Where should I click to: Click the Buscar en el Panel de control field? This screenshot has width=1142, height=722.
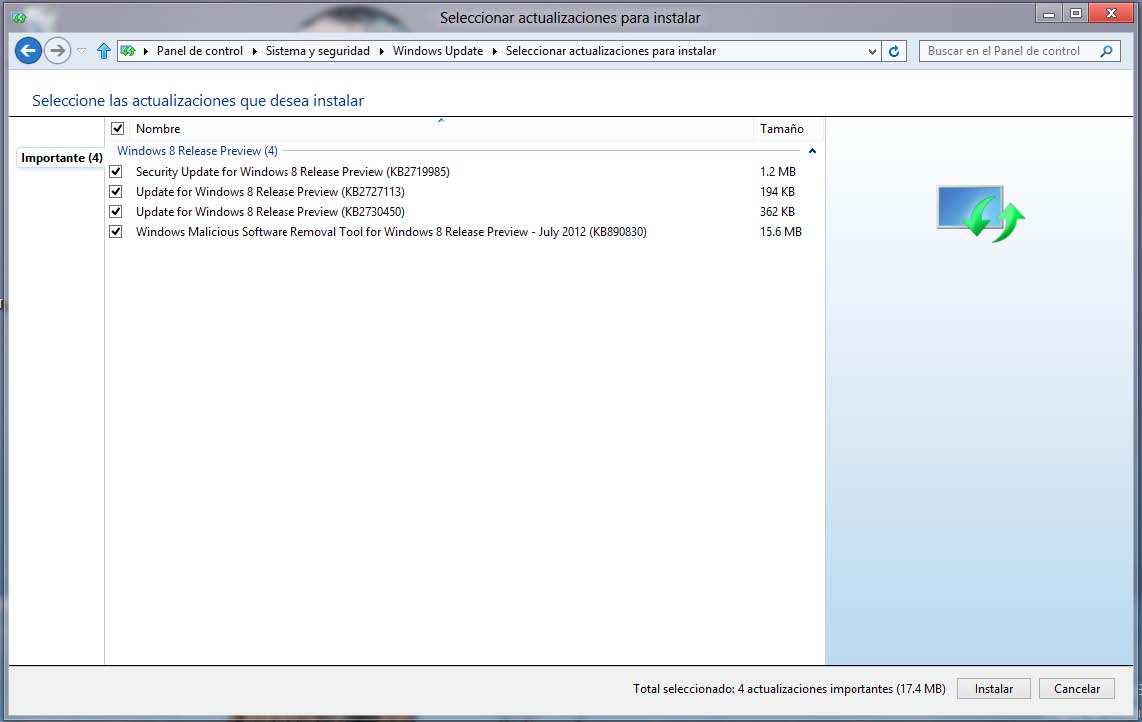(x=1004, y=51)
